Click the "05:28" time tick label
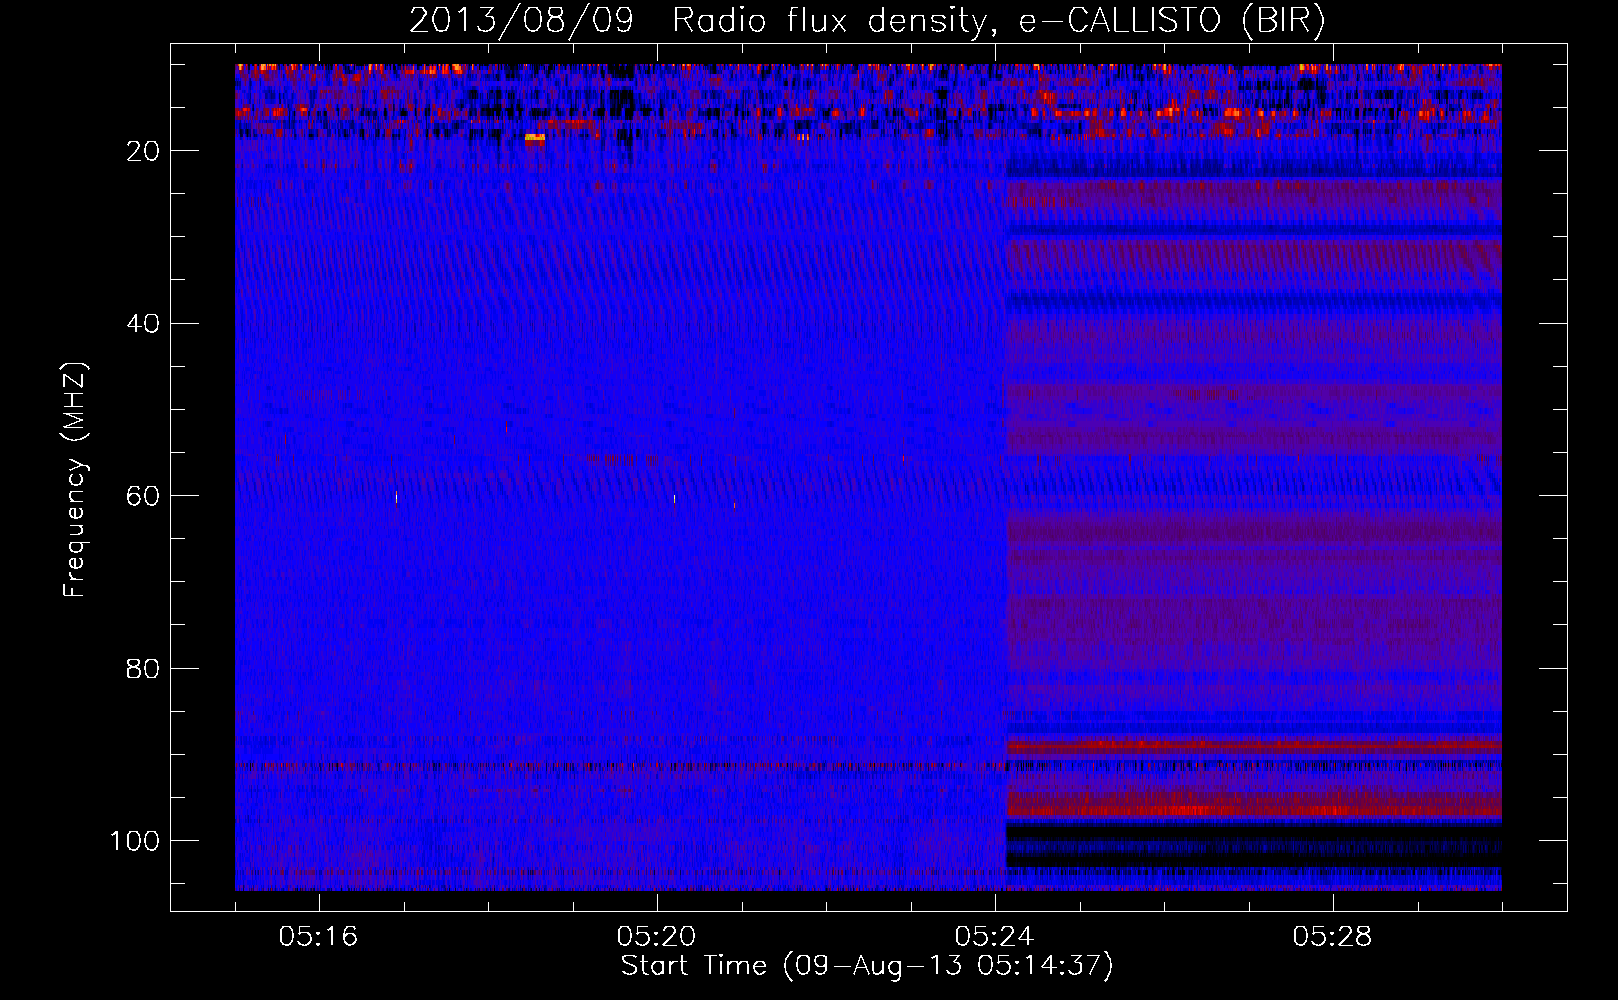 [1333, 937]
